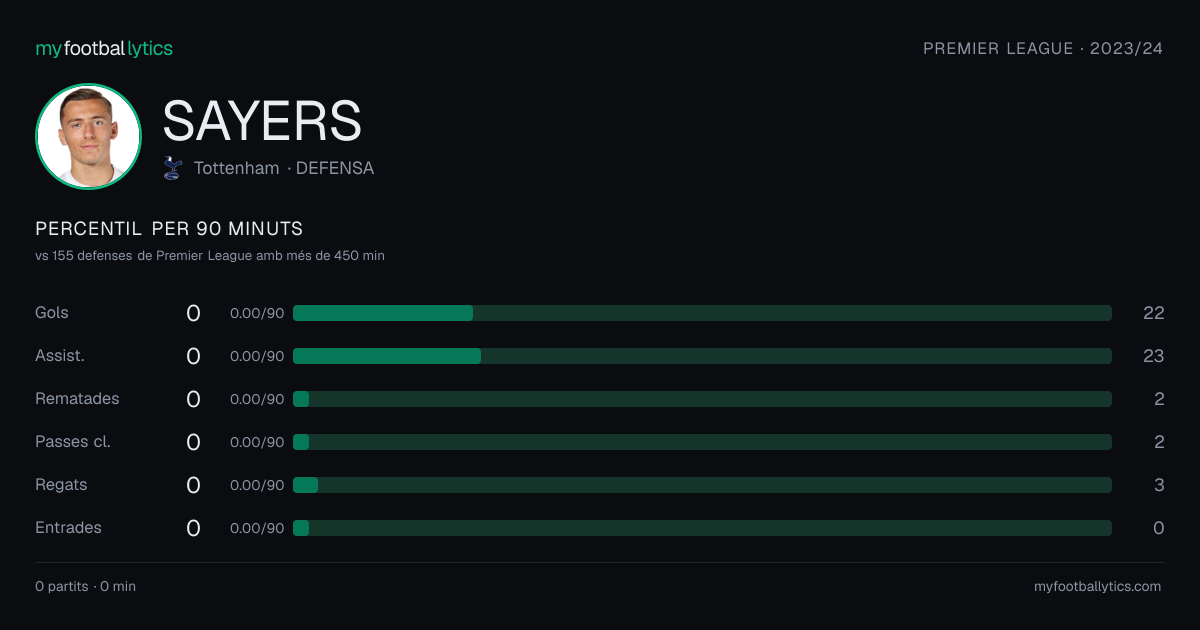Open the myfootballytics.com footer link
1200x630 pixels.
pos(1097,586)
